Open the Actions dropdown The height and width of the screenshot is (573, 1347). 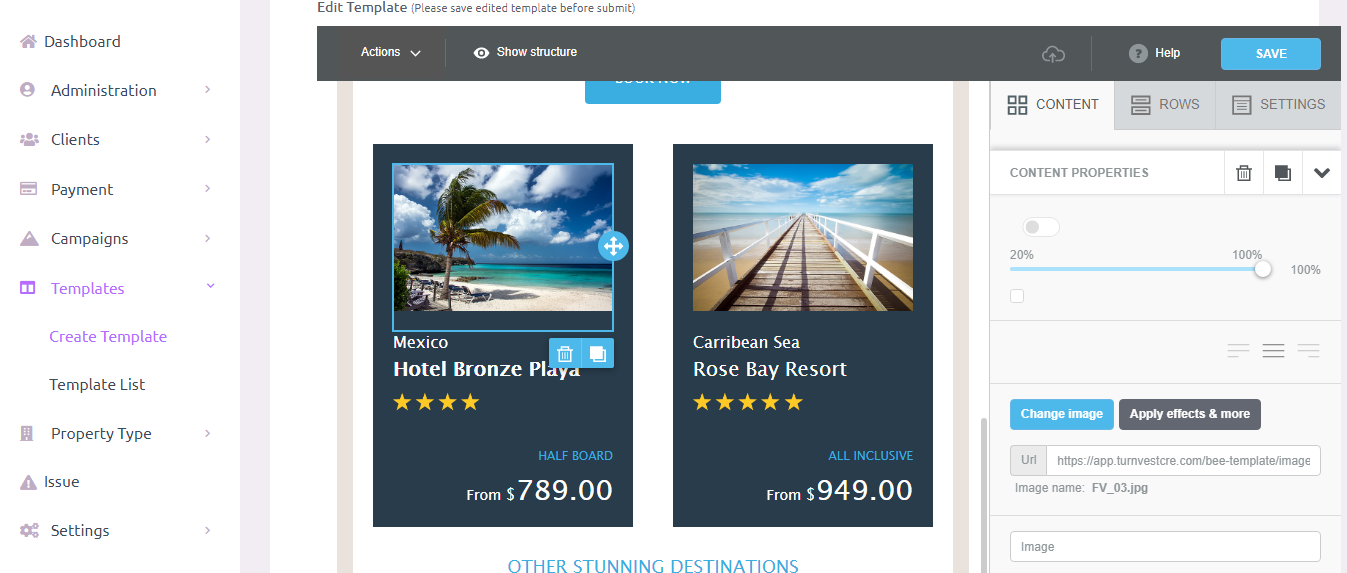click(390, 52)
